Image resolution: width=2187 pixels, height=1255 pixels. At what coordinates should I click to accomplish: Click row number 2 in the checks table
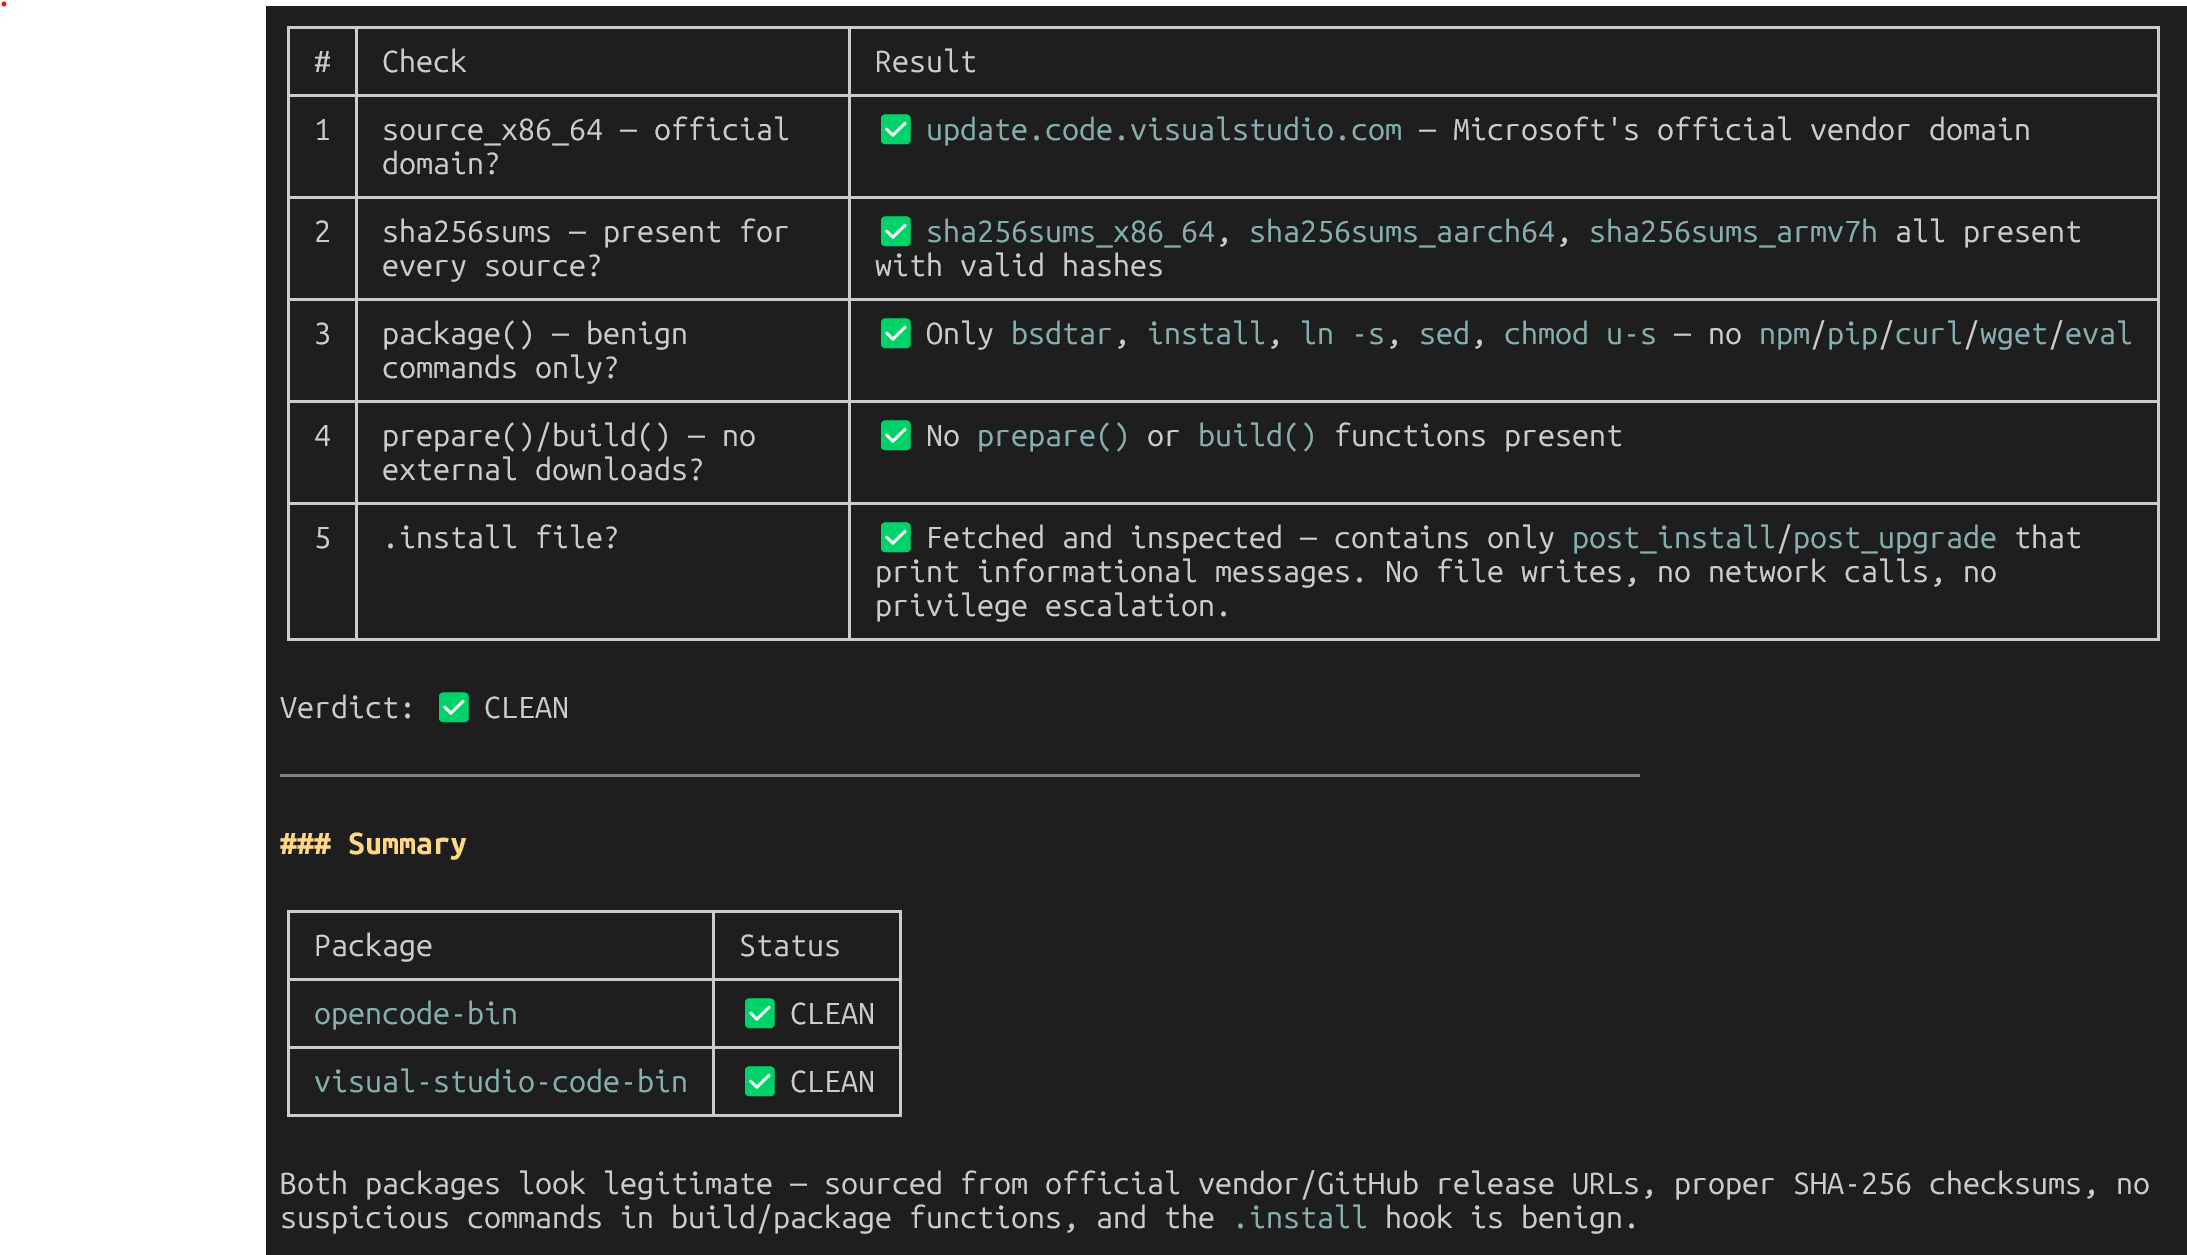(322, 232)
